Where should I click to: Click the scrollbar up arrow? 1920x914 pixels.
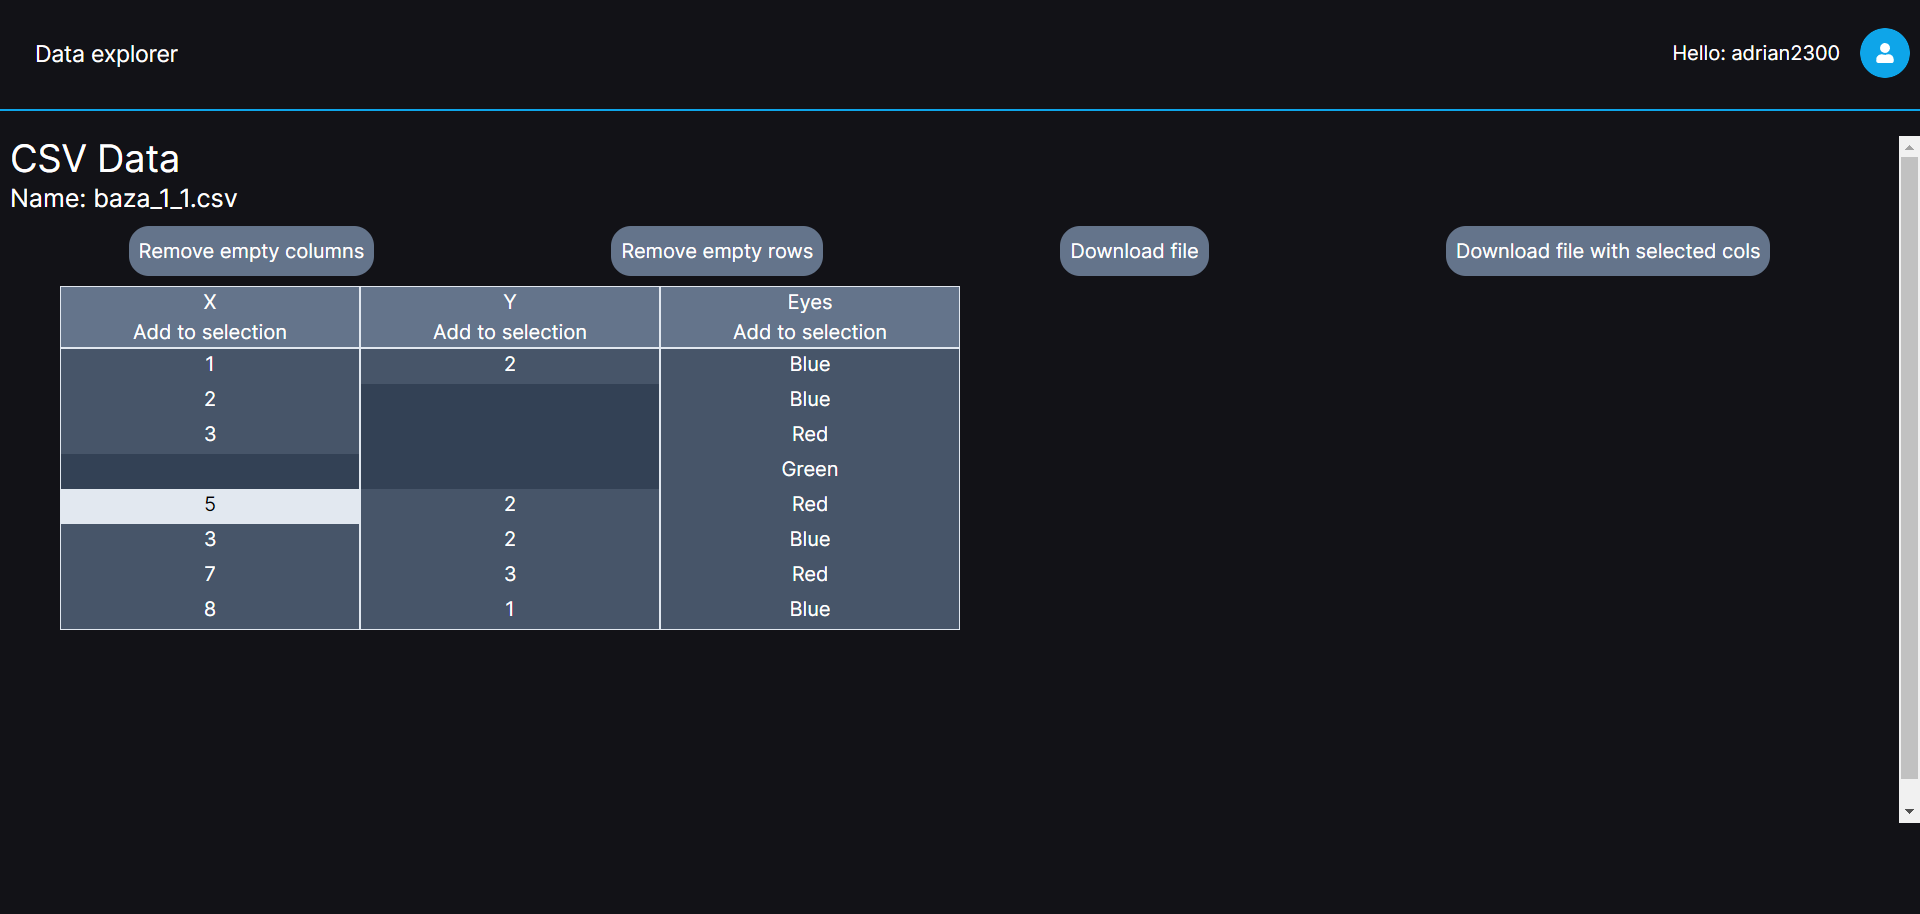click(x=1909, y=147)
